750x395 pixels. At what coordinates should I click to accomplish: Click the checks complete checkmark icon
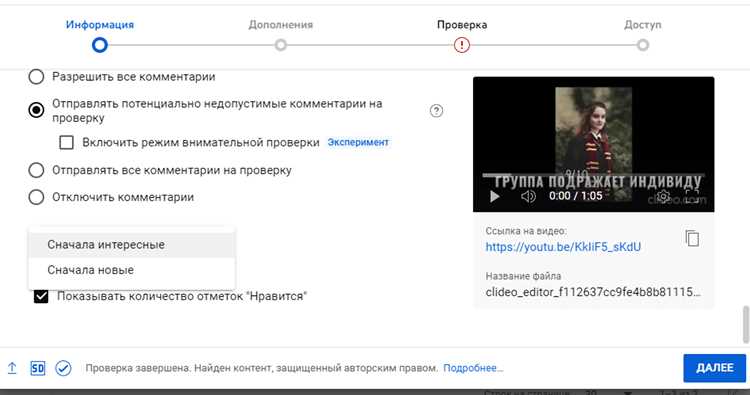(63, 368)
